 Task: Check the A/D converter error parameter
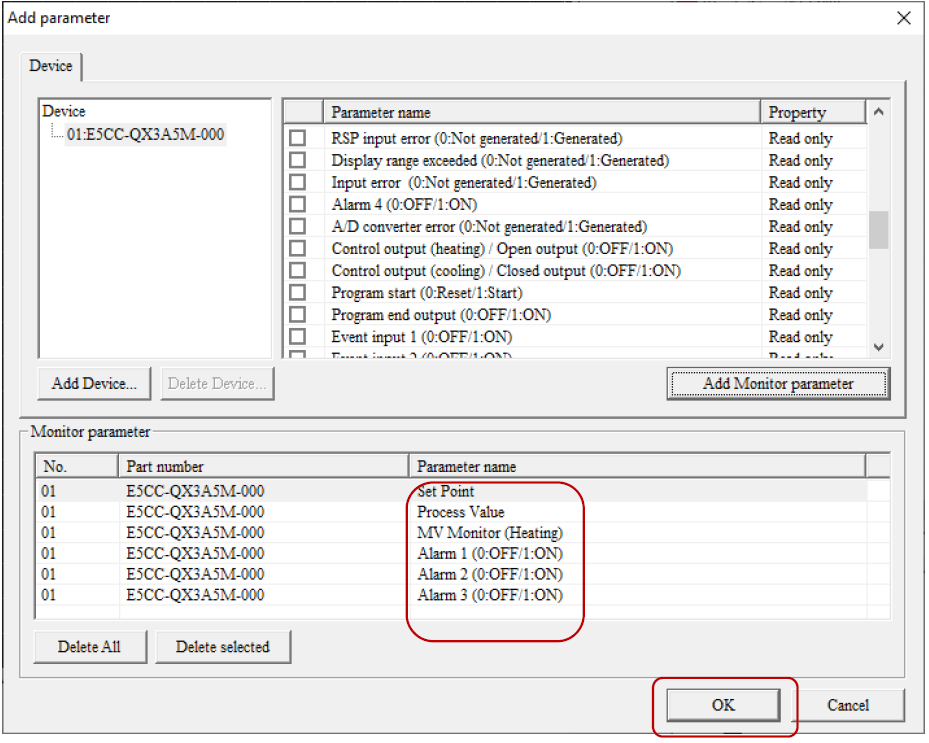coord(297,226)
